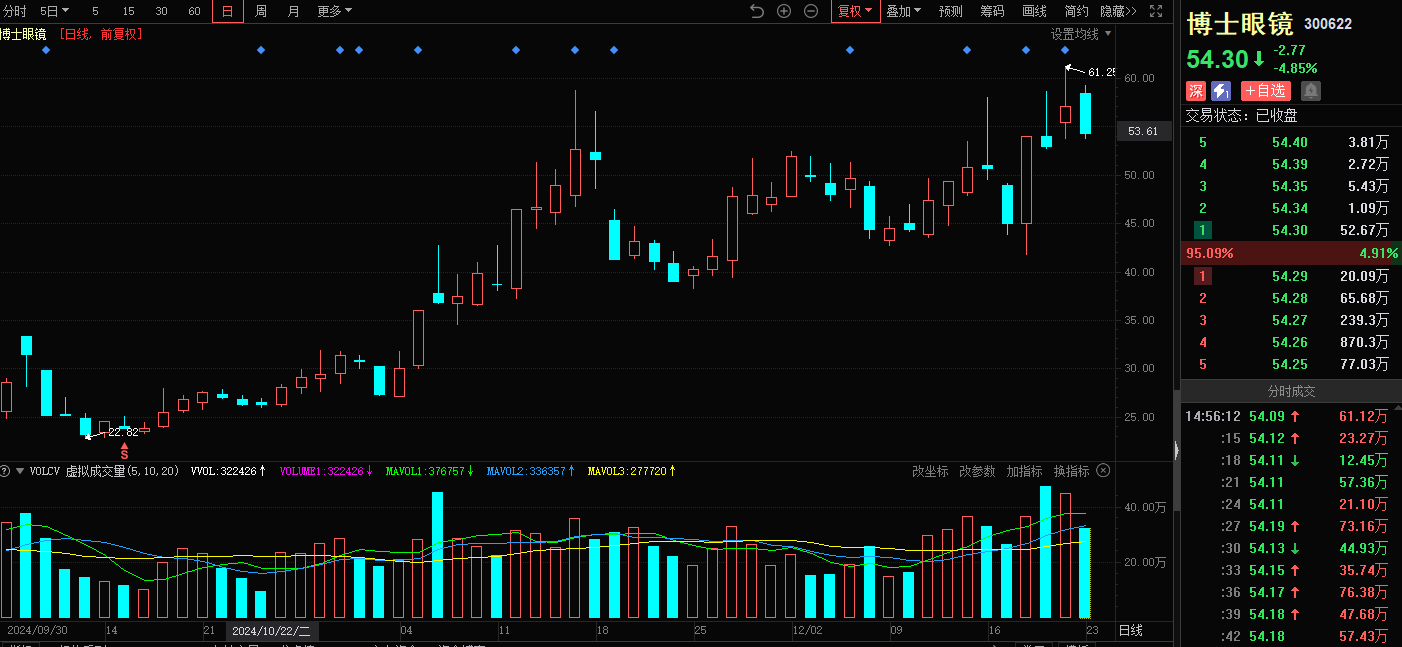Toggle 画线 drawing tools

point(1034,11)
